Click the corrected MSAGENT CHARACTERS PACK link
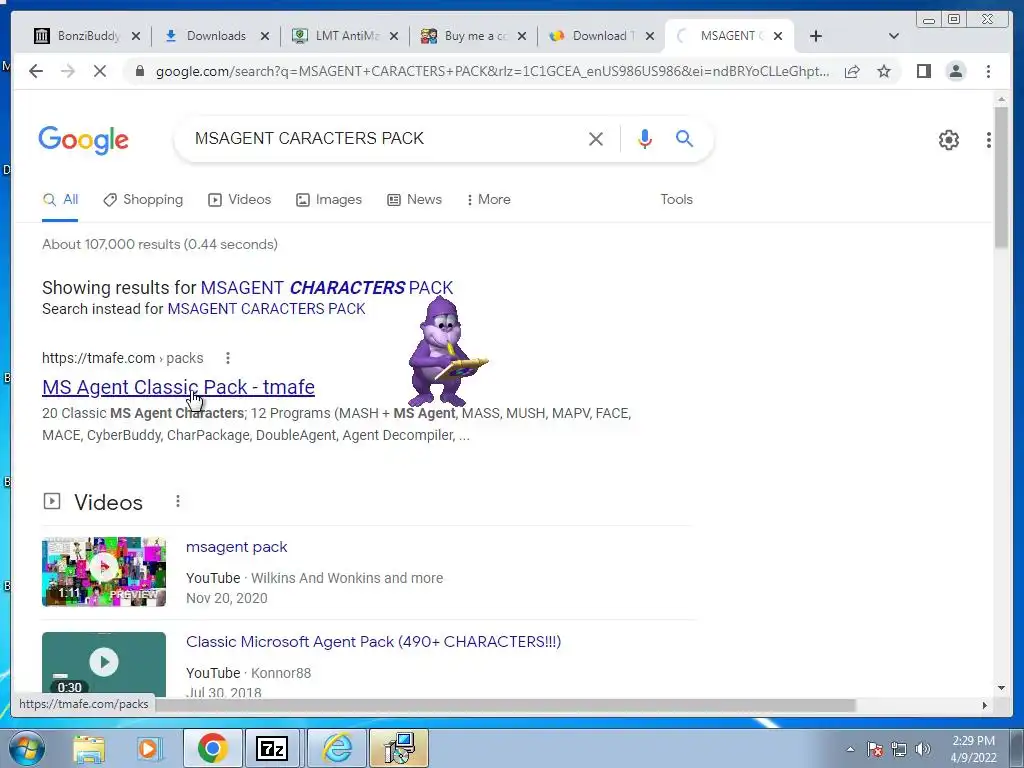1024x768 pixels. point(327,287)
